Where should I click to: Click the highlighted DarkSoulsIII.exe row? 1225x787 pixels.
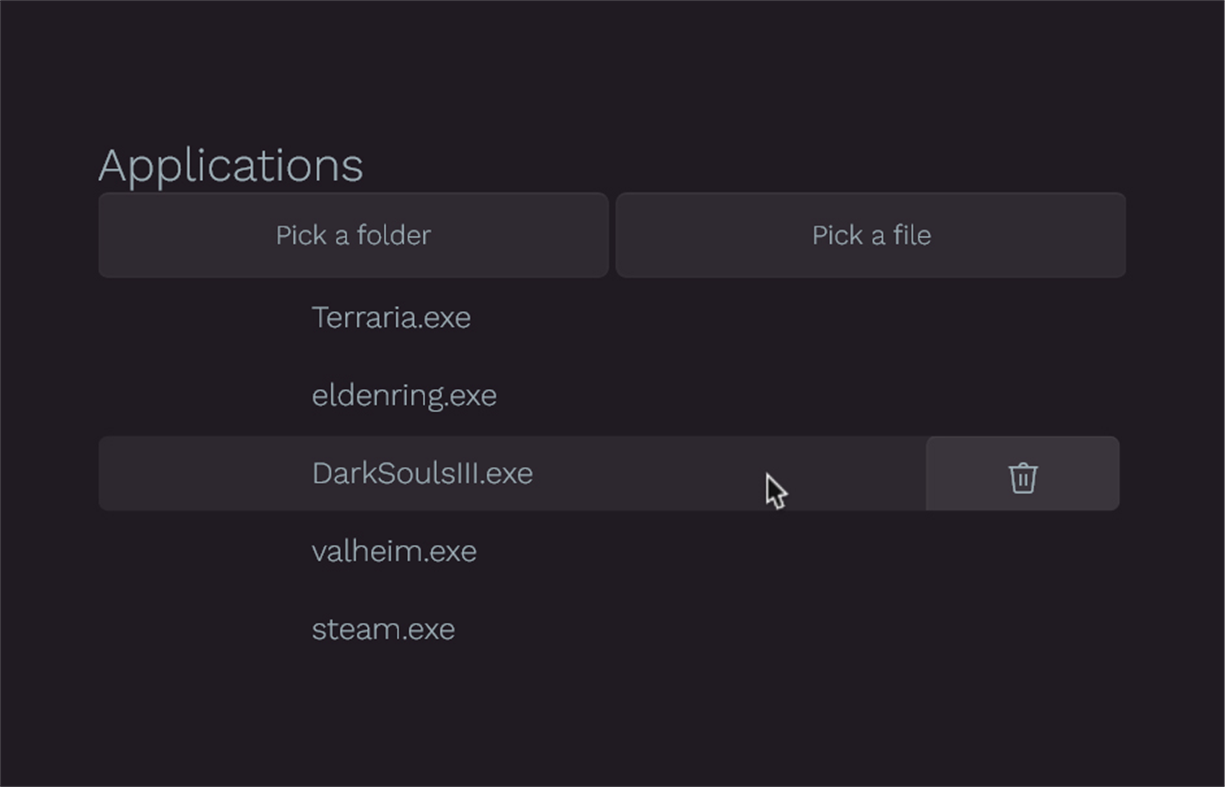(x=512, y=474)
